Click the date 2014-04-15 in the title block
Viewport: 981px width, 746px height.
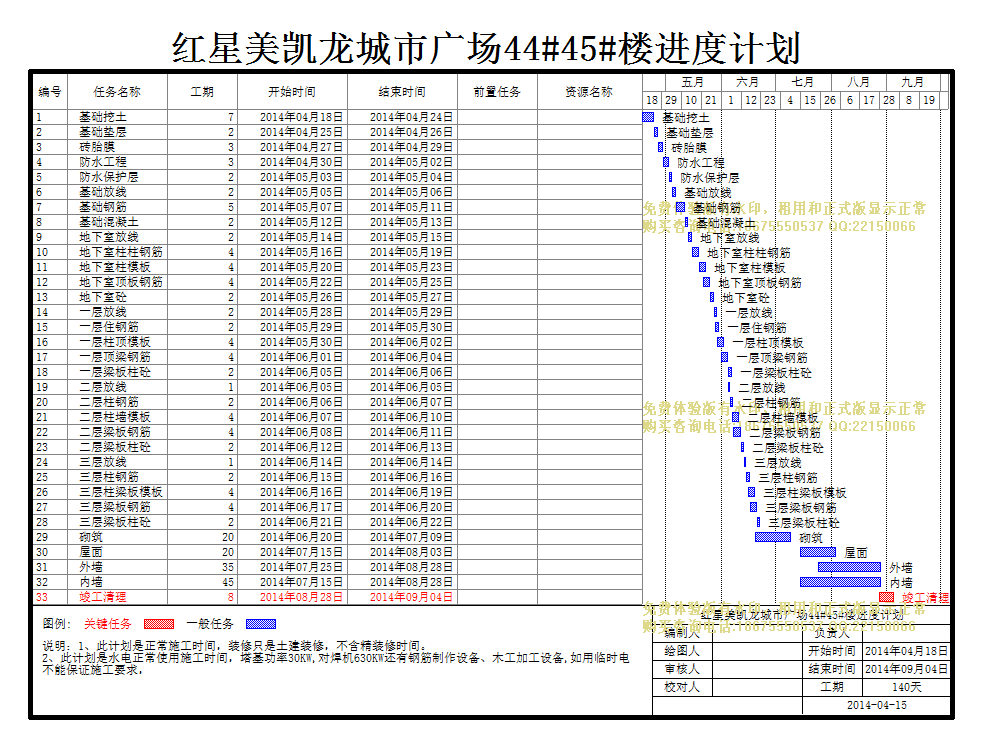877,705
